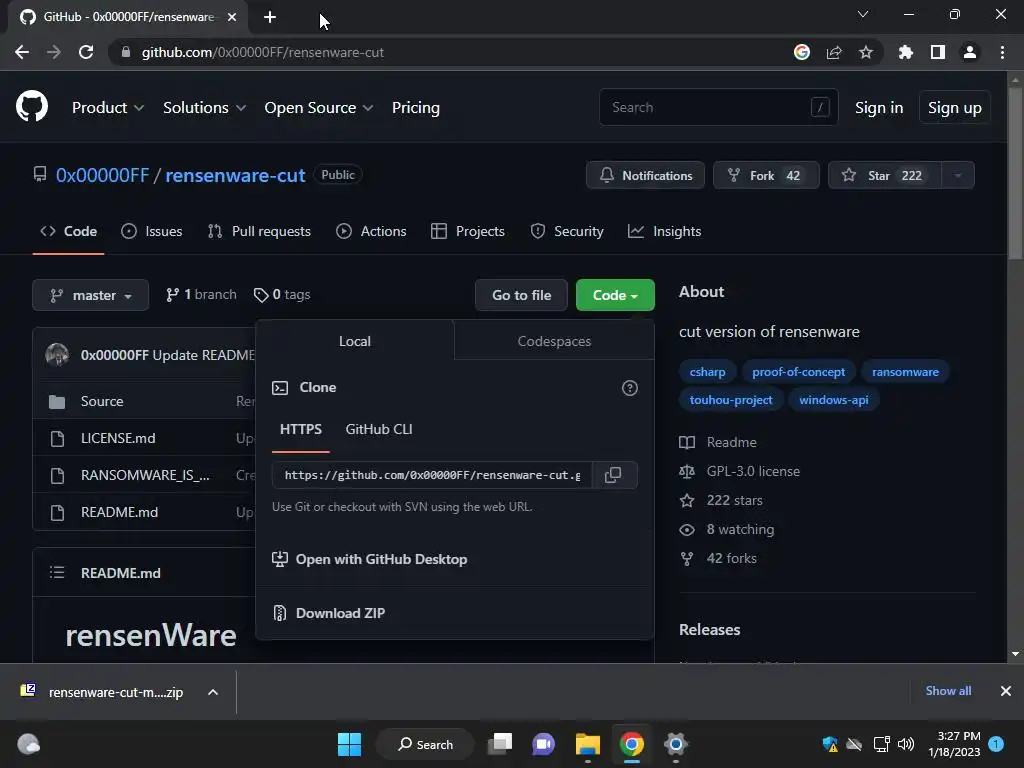This screenshot has width=1024, height=768.
Task: Open Chrome three-dot menu
Action: click(1002, 52)
